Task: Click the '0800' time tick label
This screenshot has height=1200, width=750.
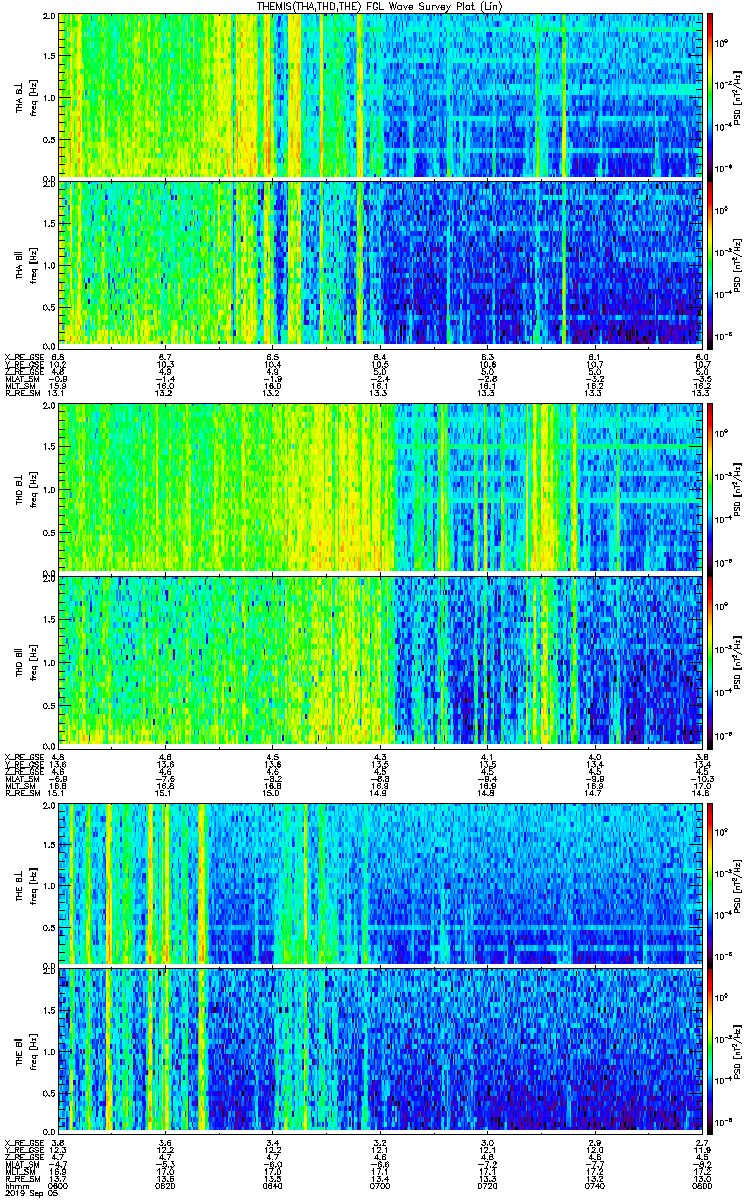Action: pos(701,1185)
